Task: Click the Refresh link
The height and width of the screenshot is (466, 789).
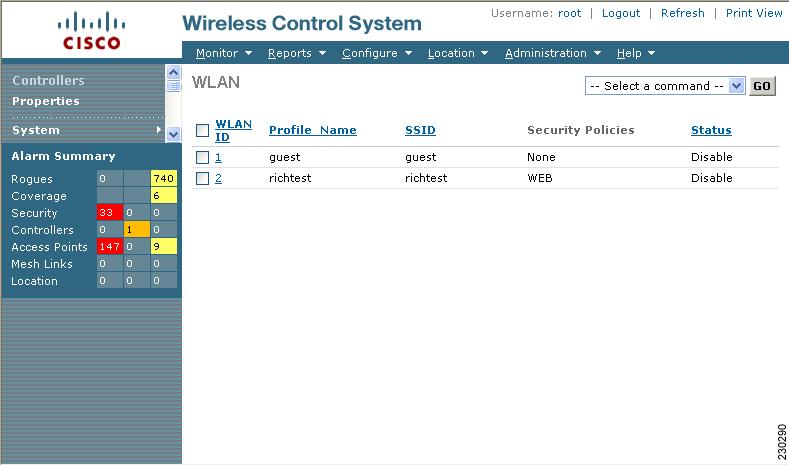Action: pyautogui.click(x=682, y=13)
